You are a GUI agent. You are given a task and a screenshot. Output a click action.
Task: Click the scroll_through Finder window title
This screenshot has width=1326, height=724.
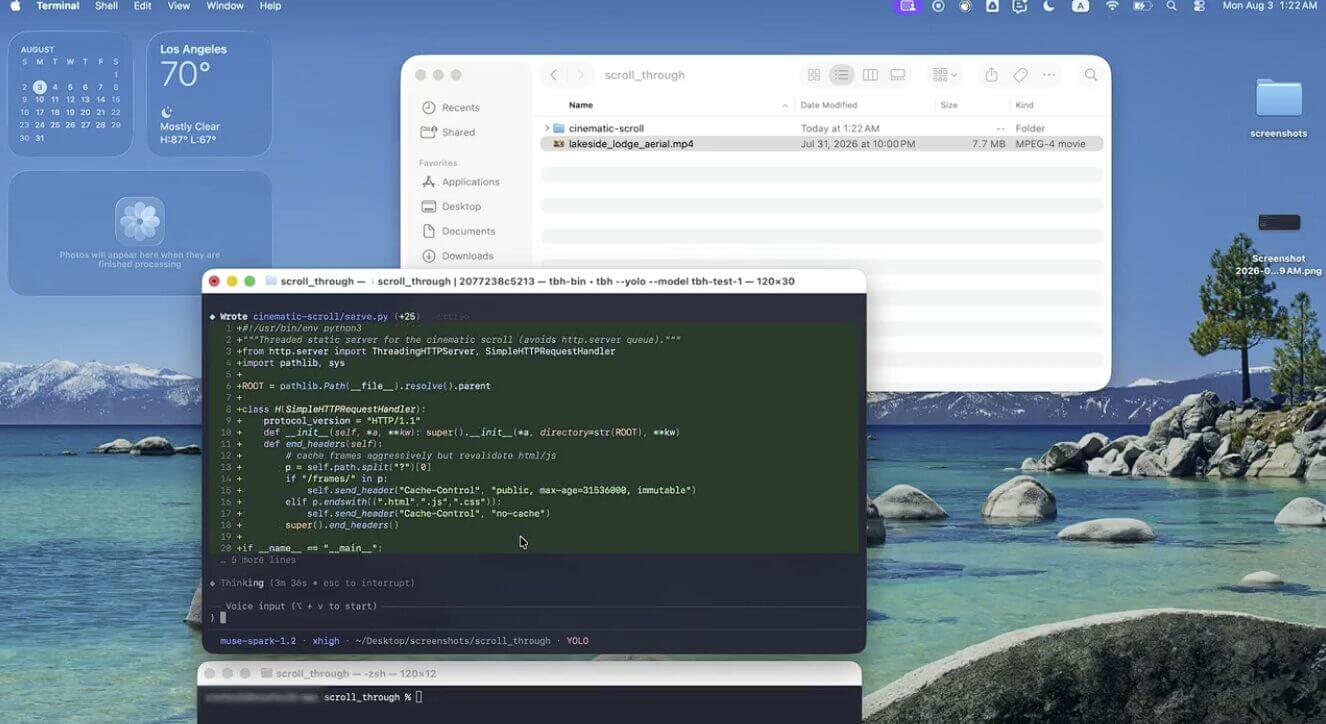tap(645, 75)
